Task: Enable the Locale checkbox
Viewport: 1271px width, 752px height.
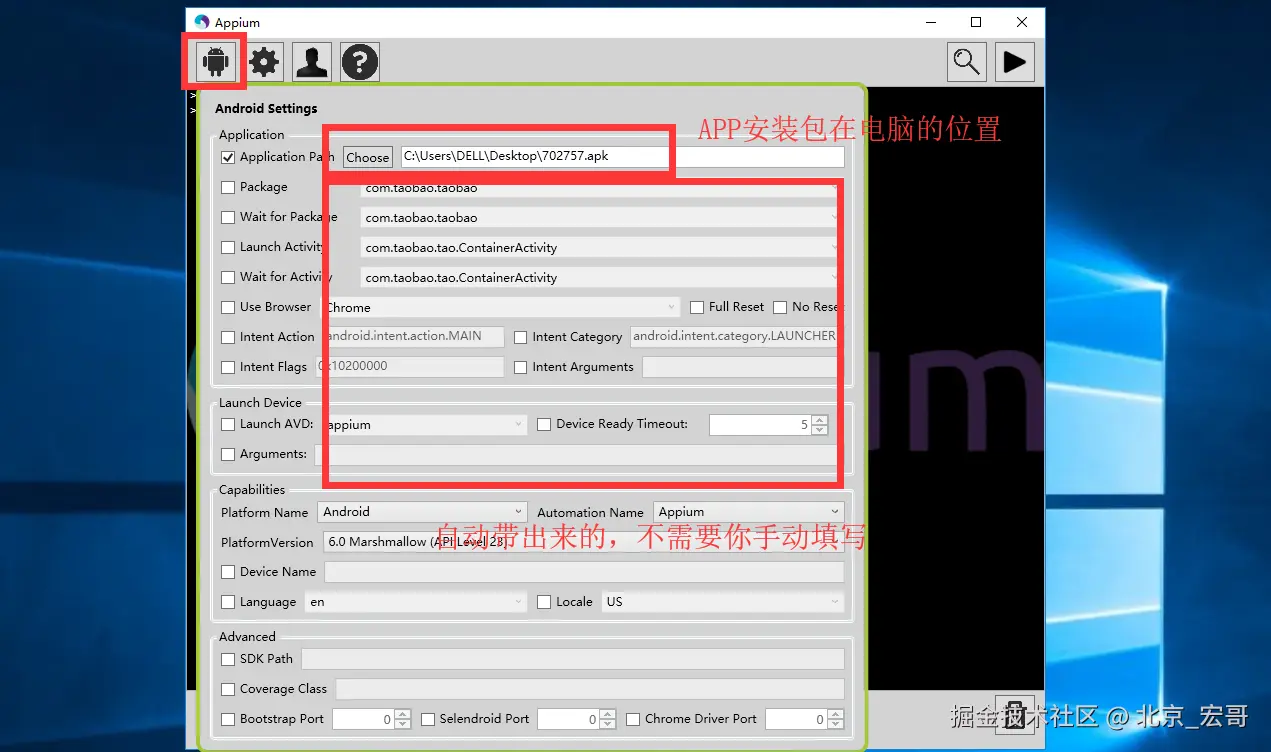Action: pyautogui.click(x=545, y=602)
